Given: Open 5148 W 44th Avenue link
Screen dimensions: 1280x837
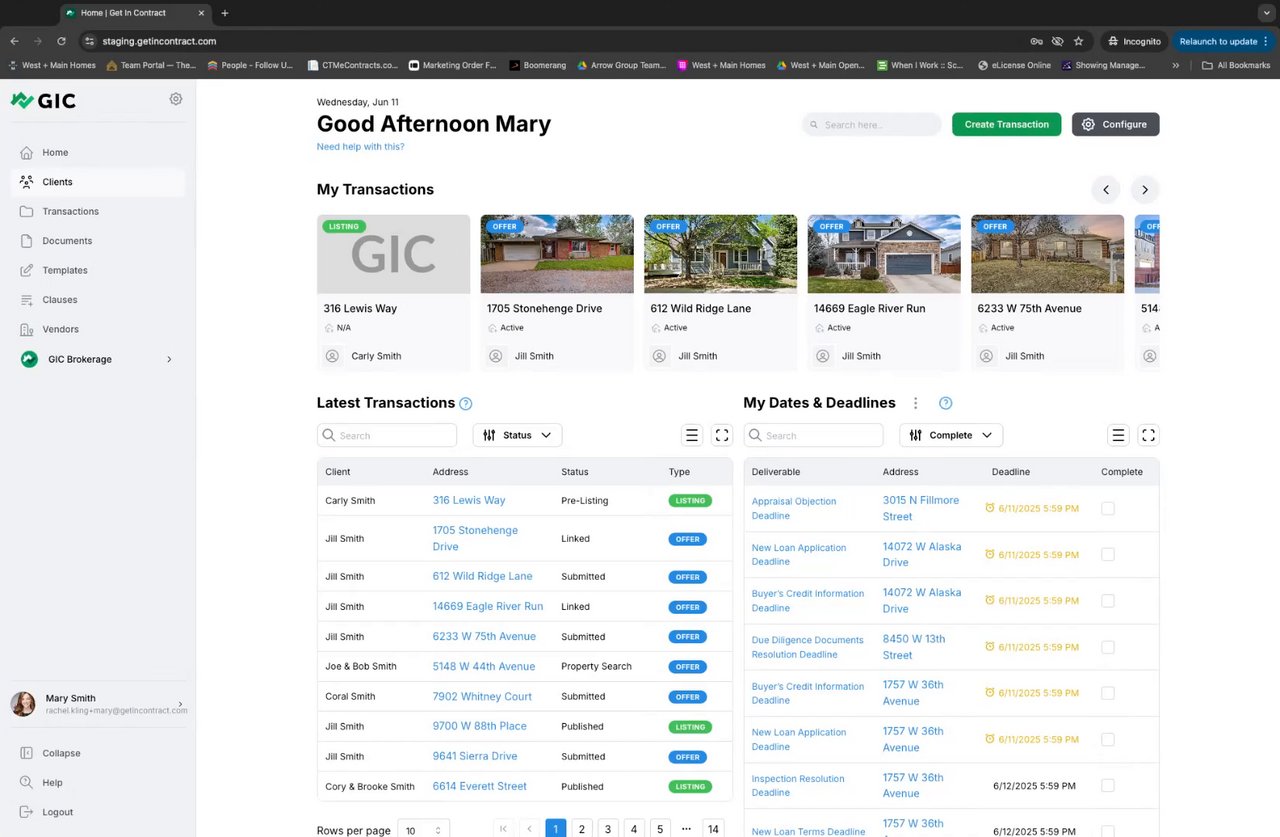Looking at the screenshot, I should [484, 666].
